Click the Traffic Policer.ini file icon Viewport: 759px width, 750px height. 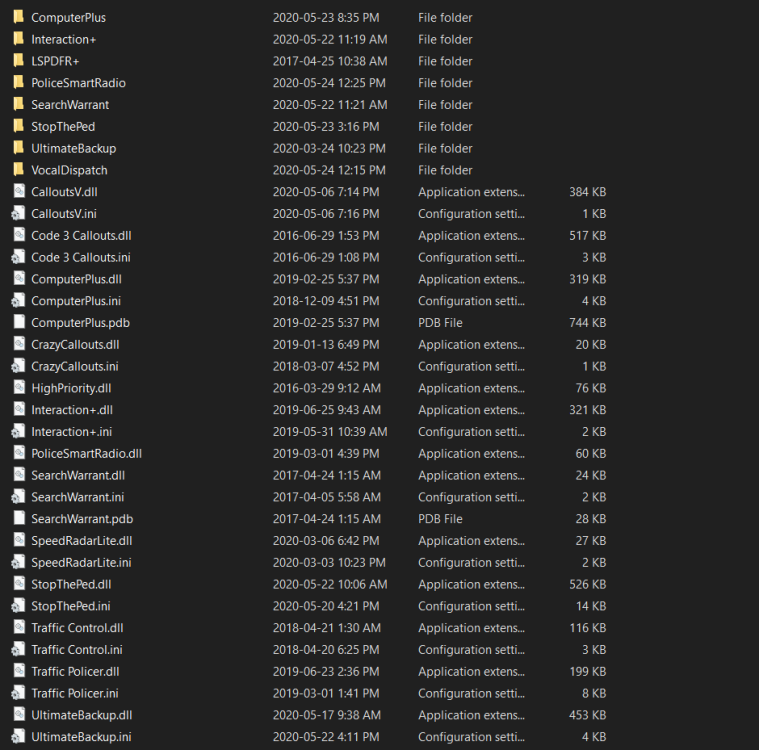point(18,693)
